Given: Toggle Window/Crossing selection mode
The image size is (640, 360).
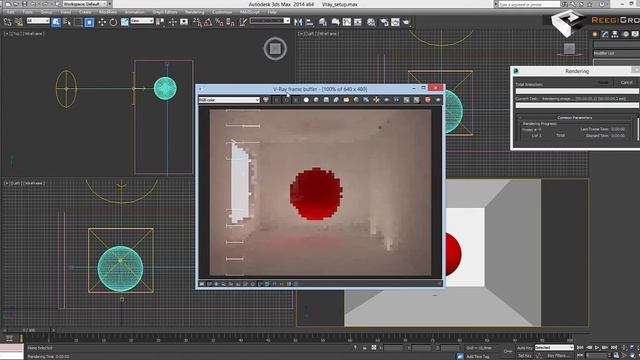Looking at the screenshot, I should pyautogui.click(x=89, y=22).
